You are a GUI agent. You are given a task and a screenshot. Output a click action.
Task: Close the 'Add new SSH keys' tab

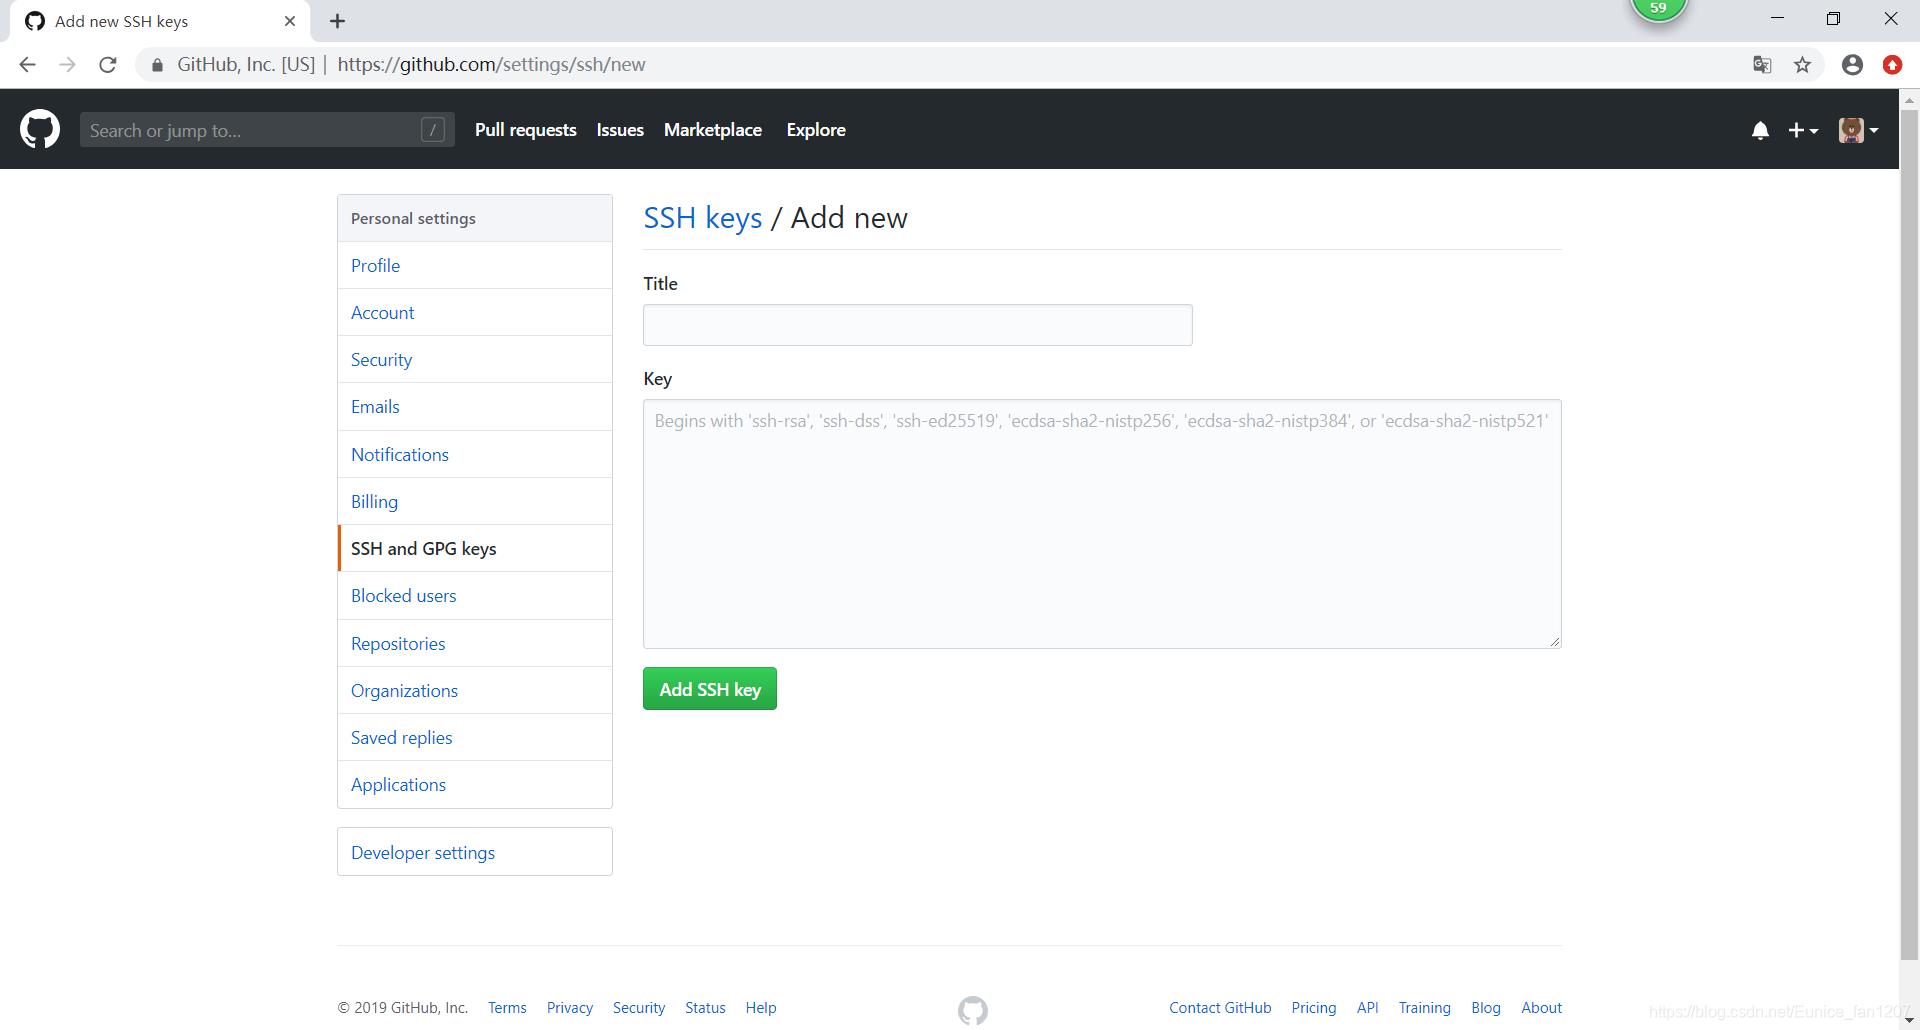(x=290, y=21)
